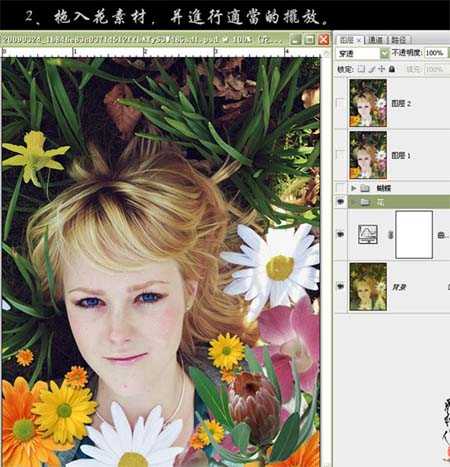The image size is (450, 467).
Task: Select the 图层 1 layer thumbnail
Action: (368, 155)
